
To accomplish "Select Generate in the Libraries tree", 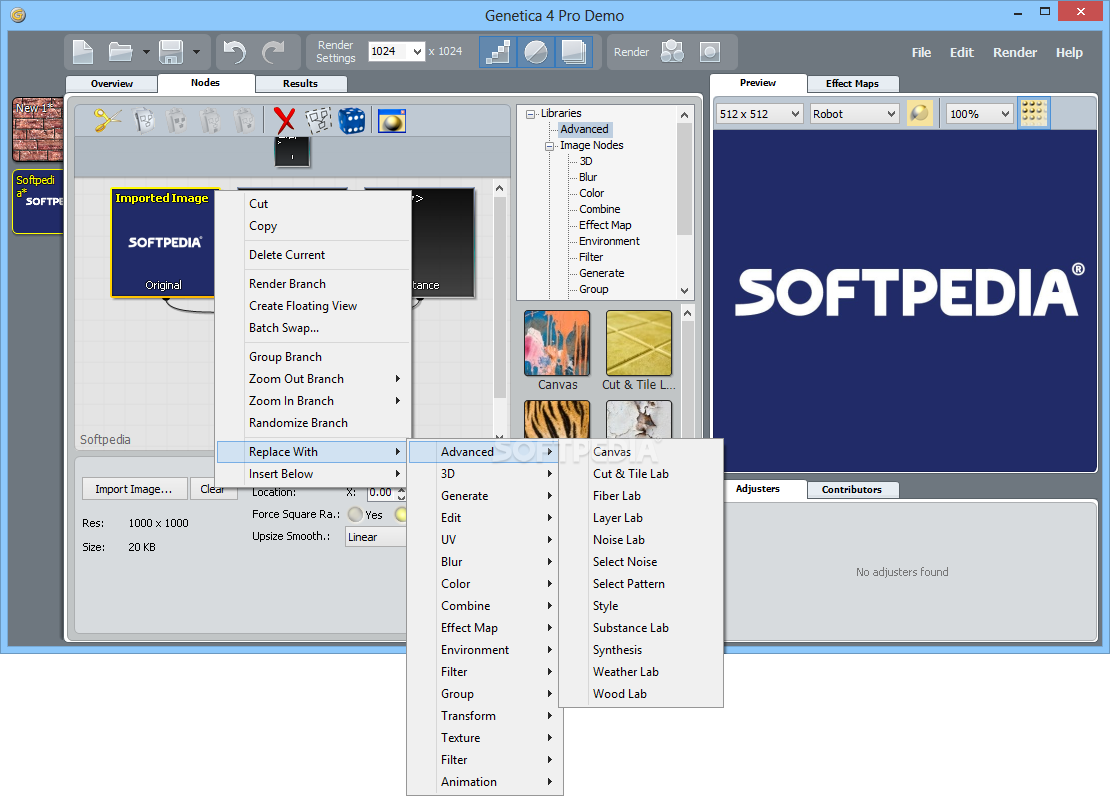I will 602,273.
